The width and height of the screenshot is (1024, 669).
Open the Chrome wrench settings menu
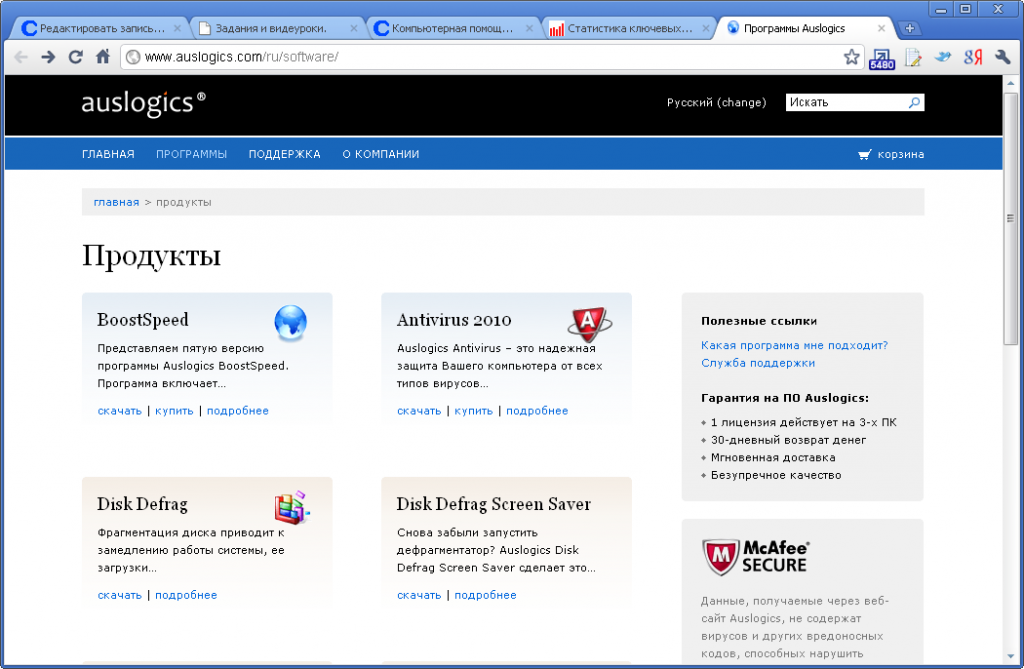1003,57
